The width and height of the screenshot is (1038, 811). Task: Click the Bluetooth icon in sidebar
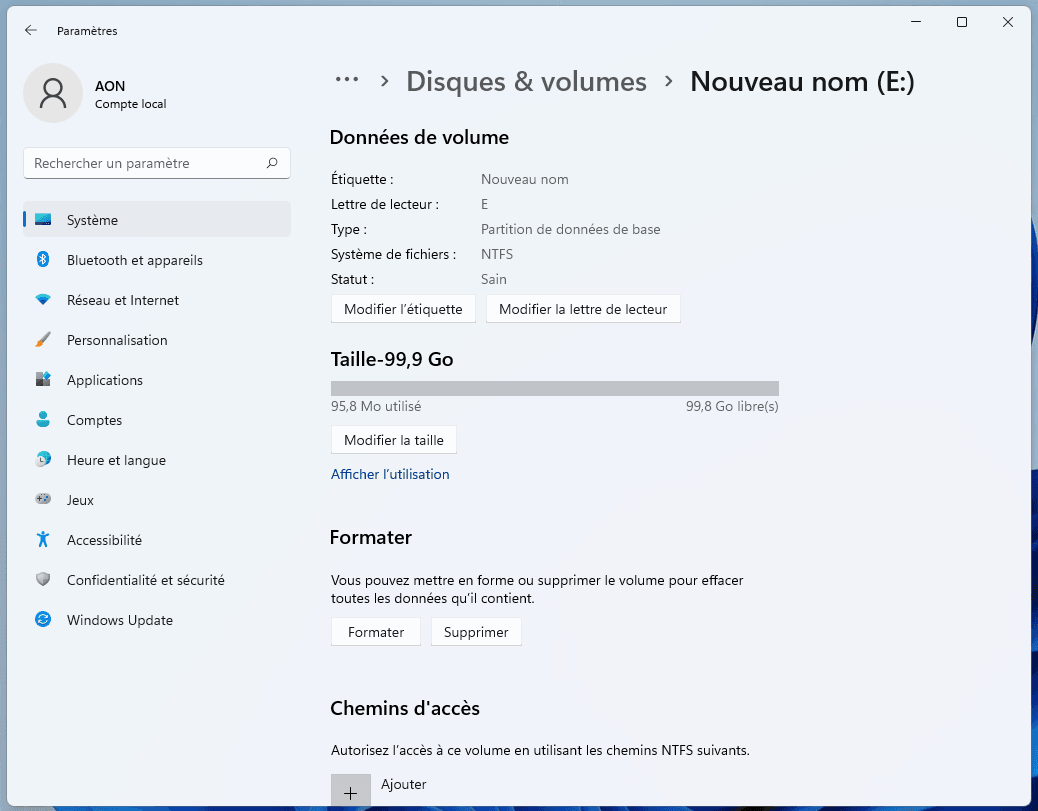point(43,260)
